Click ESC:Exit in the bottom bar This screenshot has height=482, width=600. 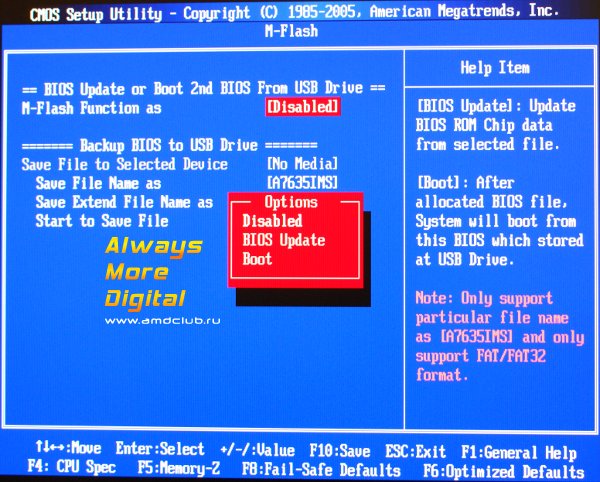click(415, 451)
